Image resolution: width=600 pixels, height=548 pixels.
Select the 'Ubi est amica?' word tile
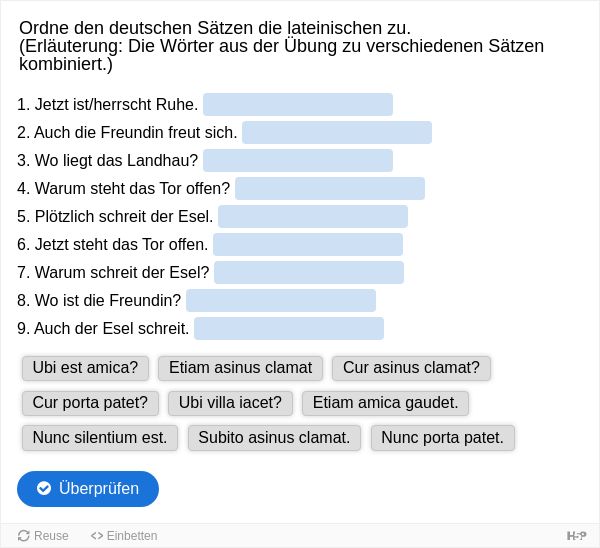85,368
